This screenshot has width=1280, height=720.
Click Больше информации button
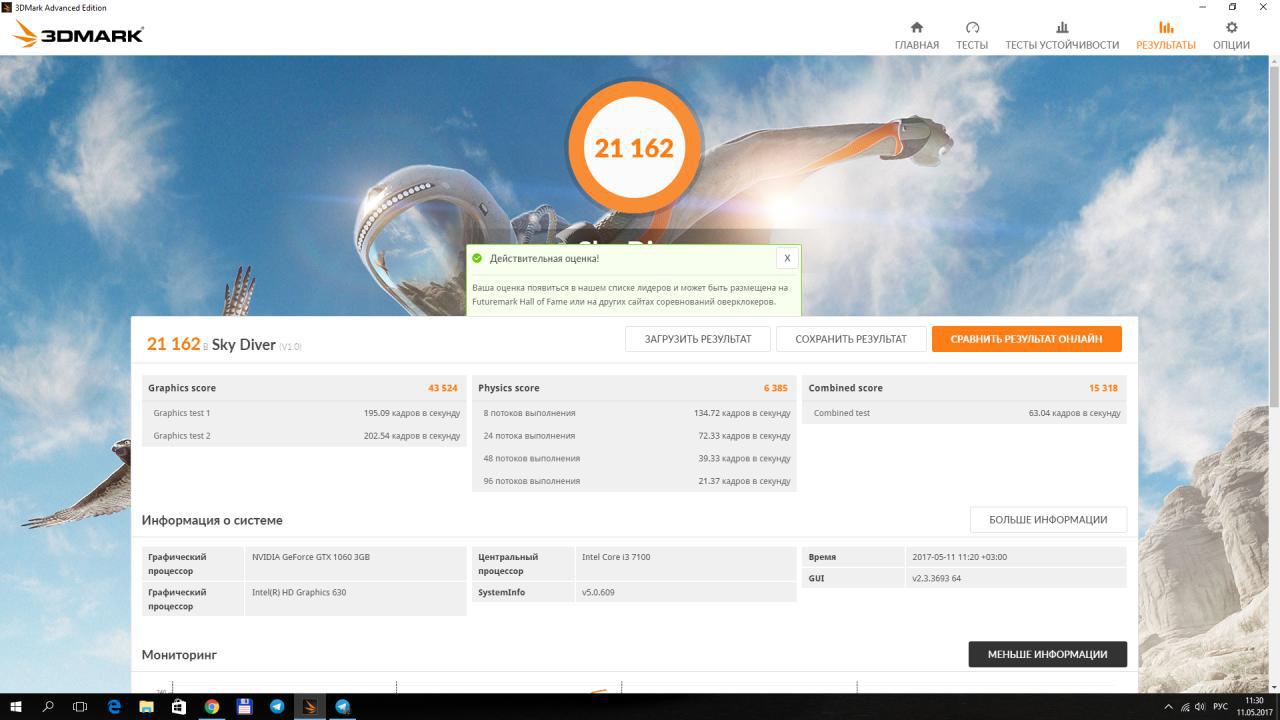click(x=1048, y=520)
